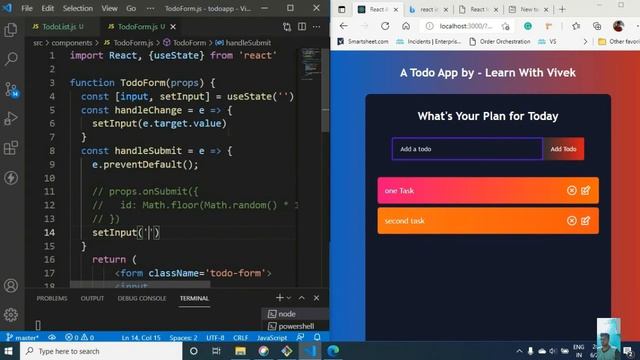Refresh the browser page
This screenshot has height=360, width=640.
(x=385, y=26)
